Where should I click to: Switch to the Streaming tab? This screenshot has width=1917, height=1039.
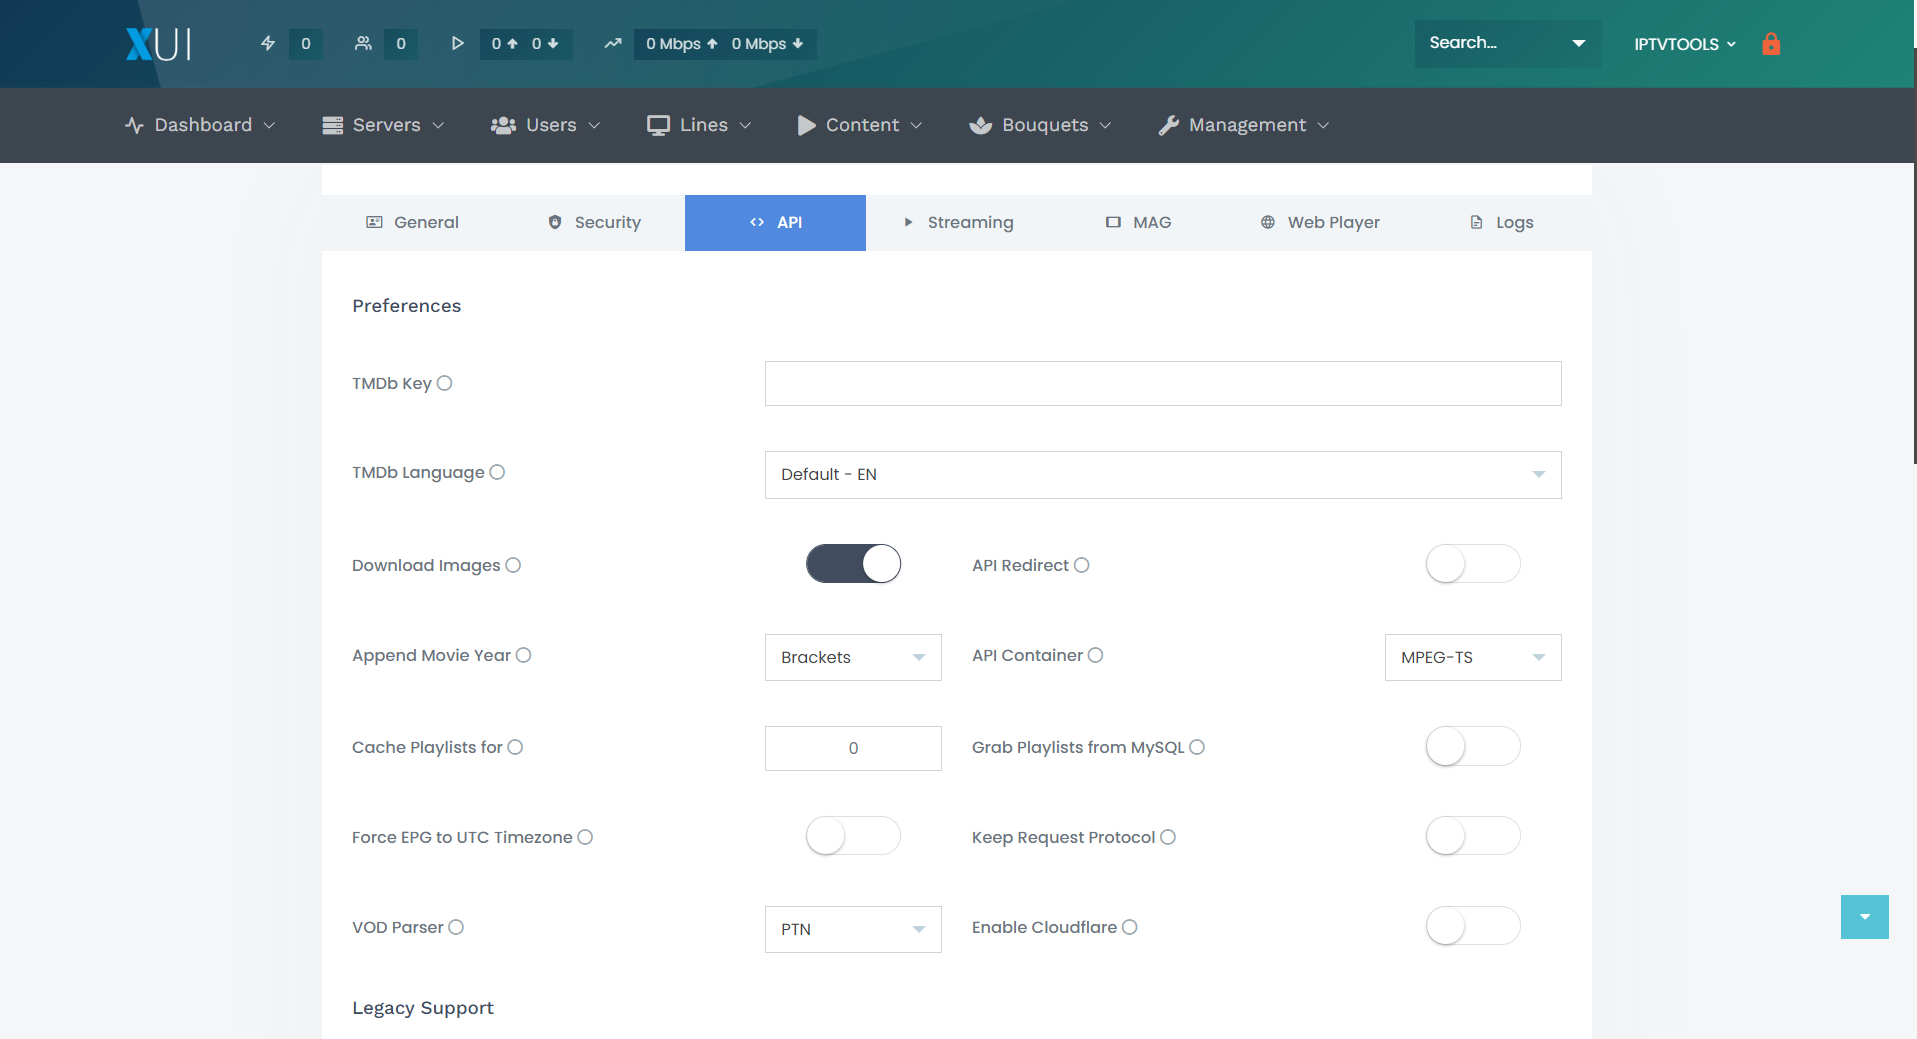[x=957, y=222]
